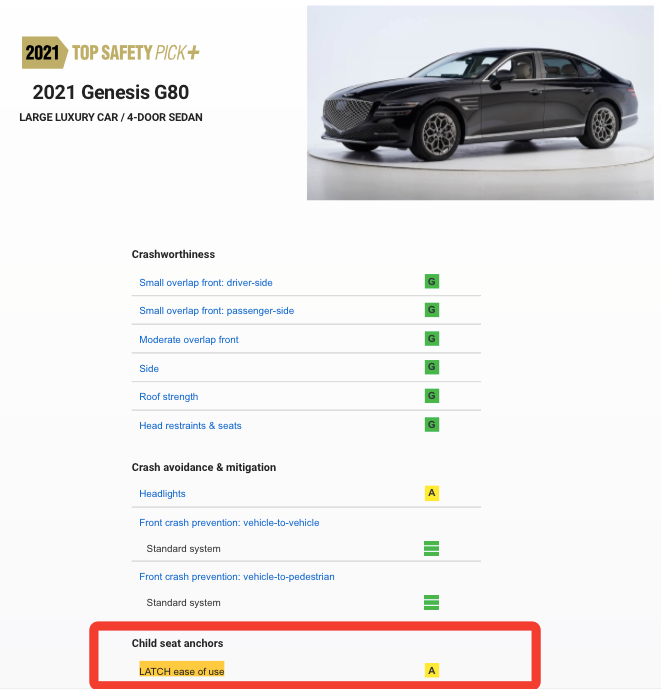Open Front crash prevention: vehicle-to-pedestrian link

point(237,577)
